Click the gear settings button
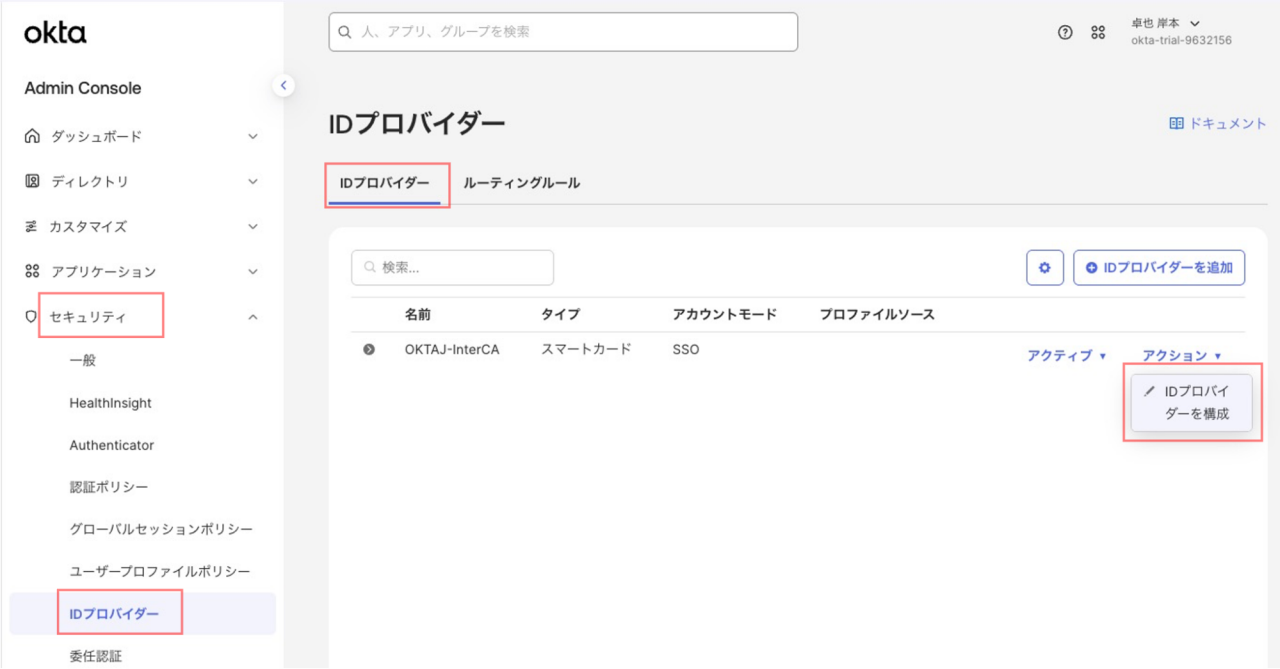This screenshot has width=1280, height=669. [x=1045, y=268]
